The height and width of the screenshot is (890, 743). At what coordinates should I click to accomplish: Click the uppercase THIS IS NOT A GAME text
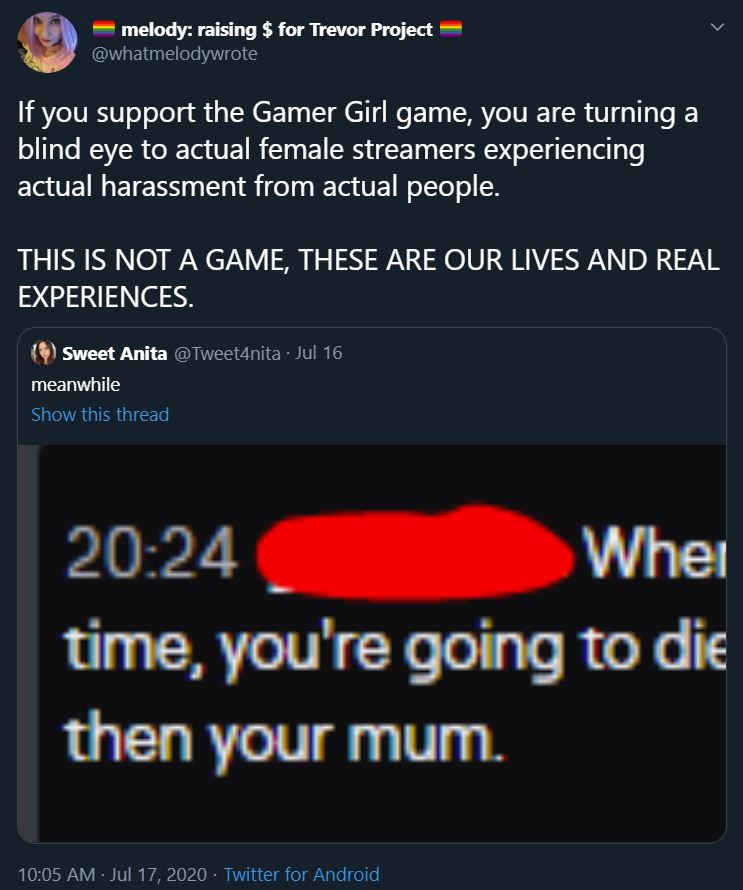coord(368,278)
